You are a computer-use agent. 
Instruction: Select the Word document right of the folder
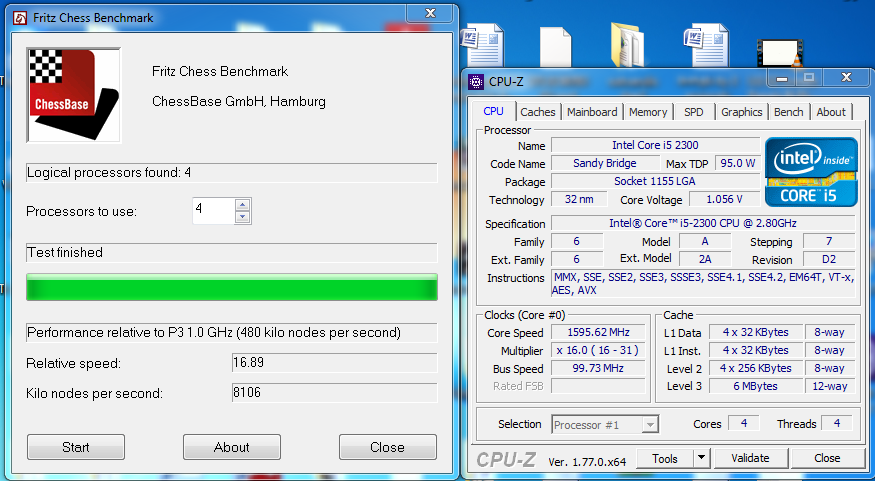coord(706,45)
